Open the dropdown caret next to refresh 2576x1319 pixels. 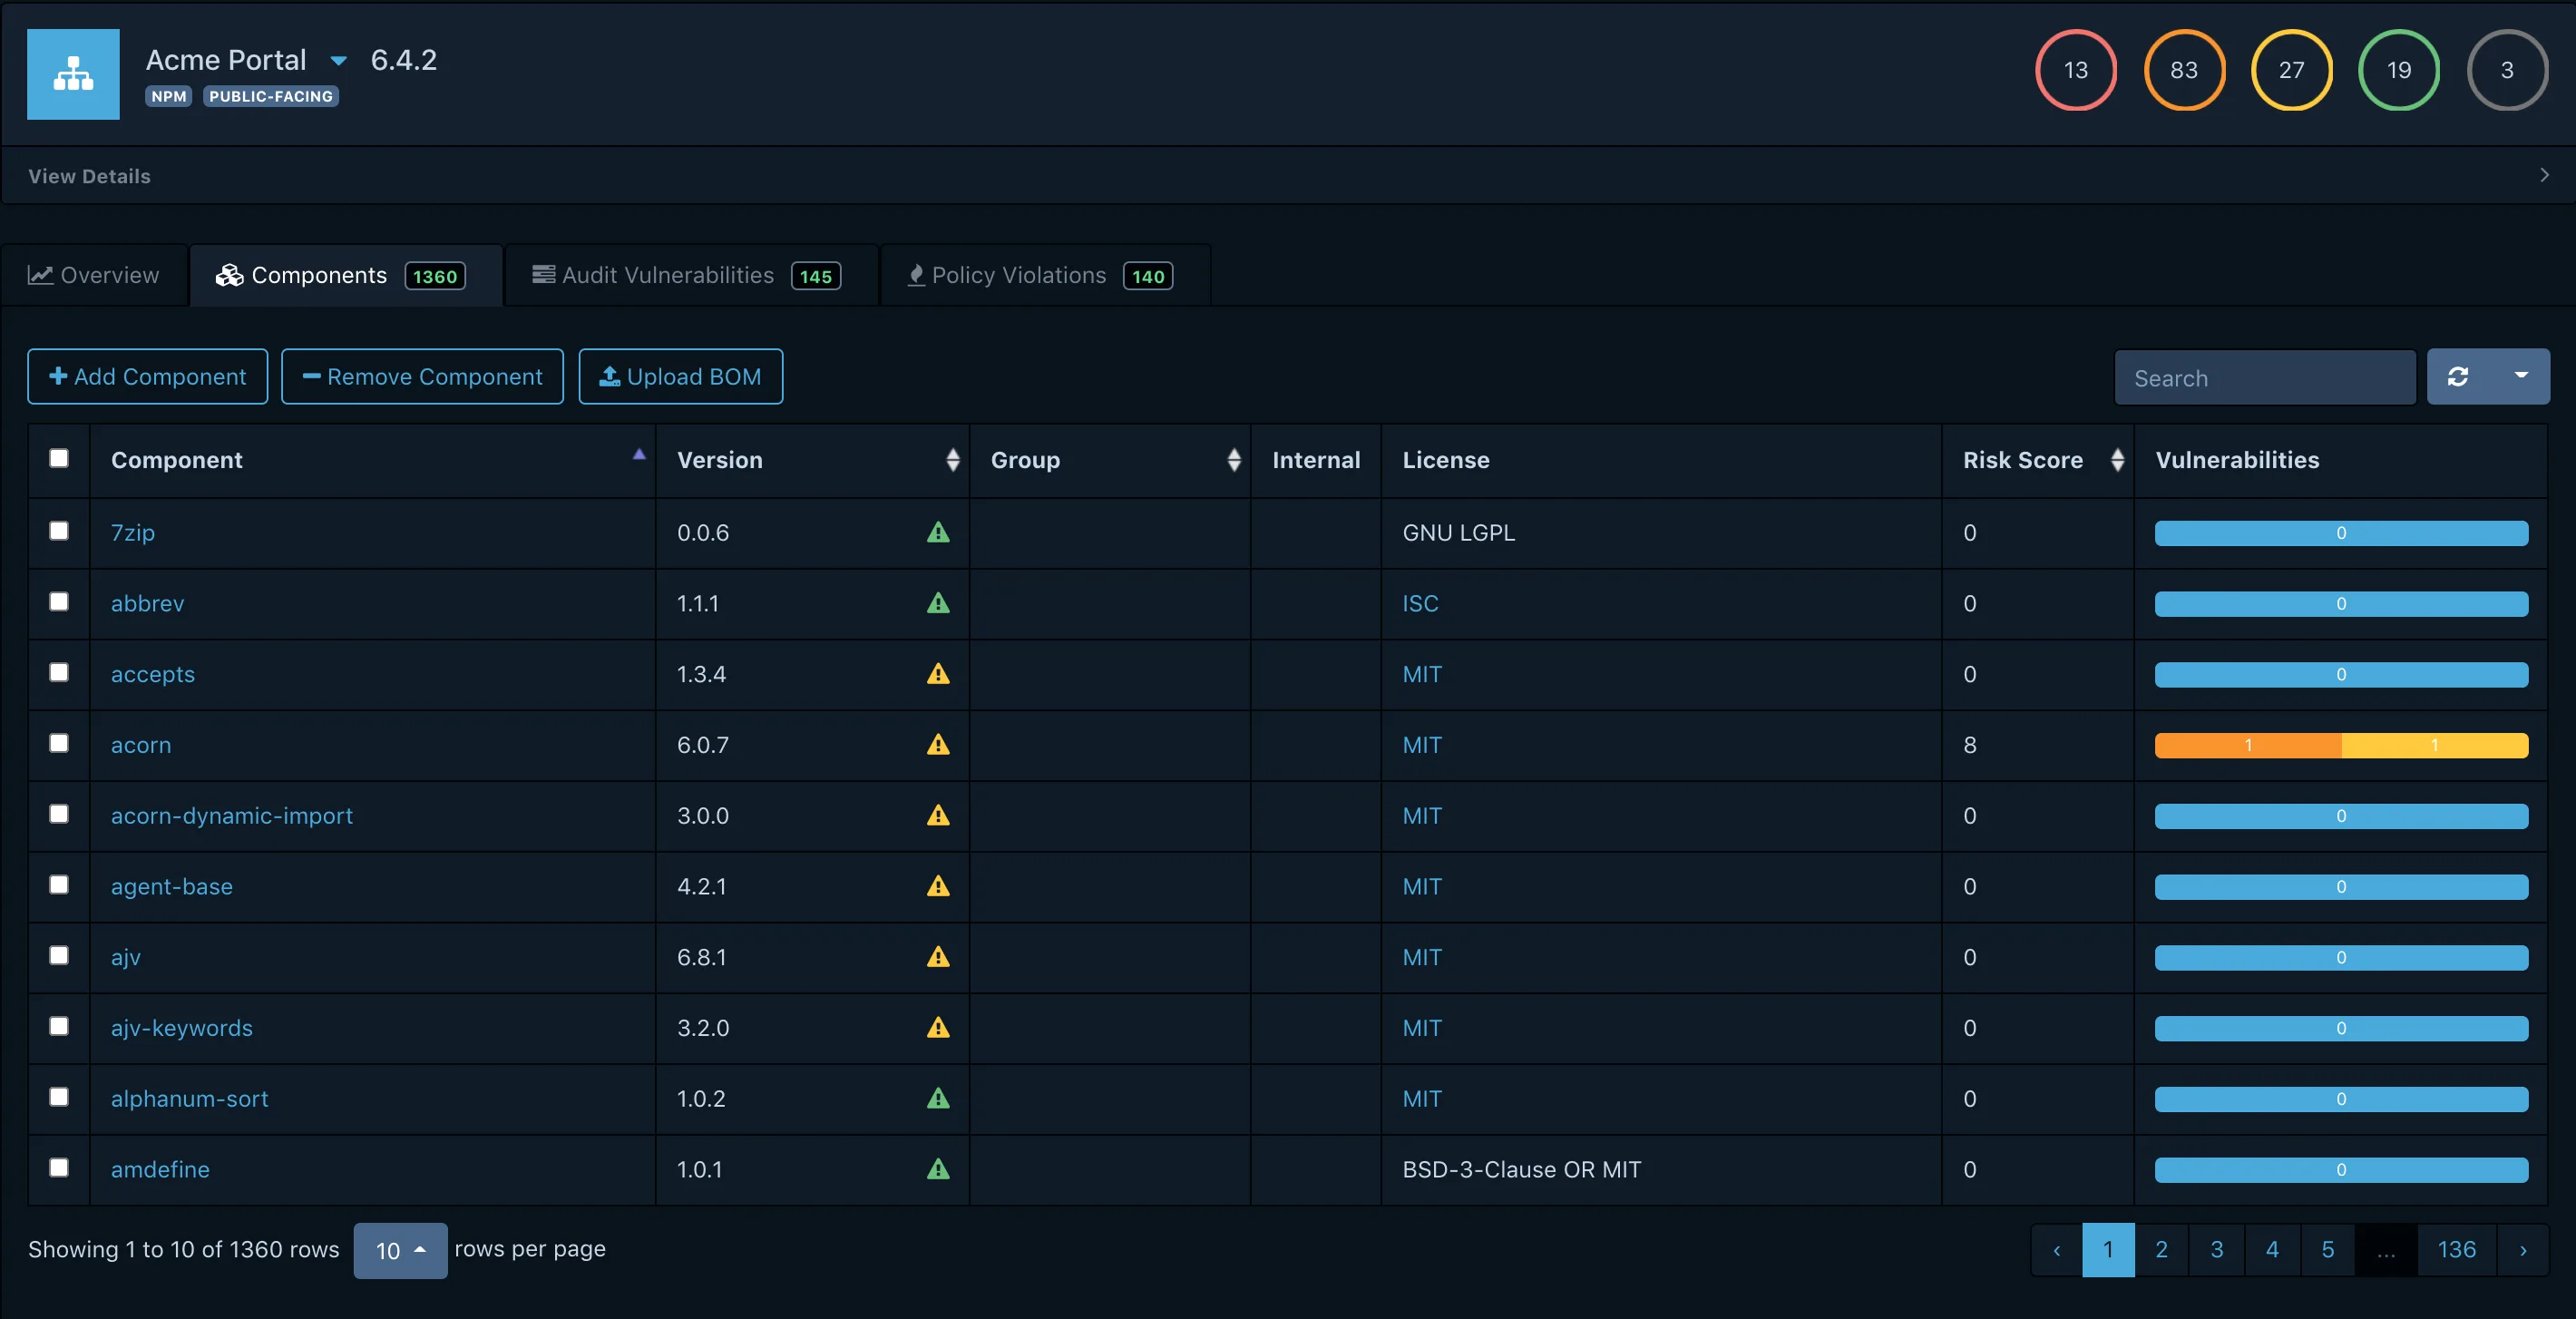coord(2521,377)
